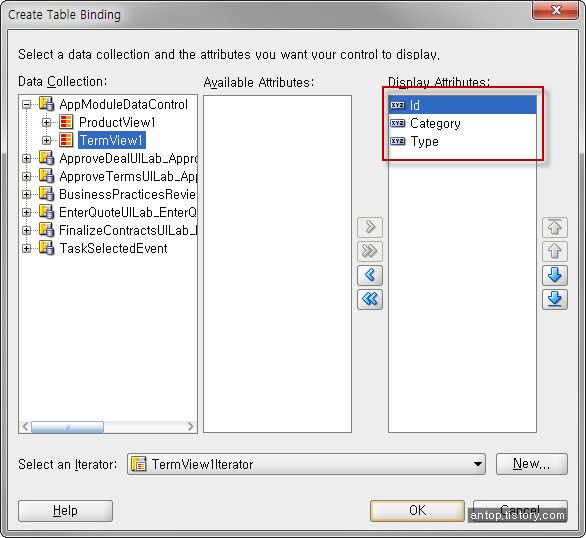Expand the FinalizeContractsUILab node
The height and width of the screenshot is (538, 586).
27,230
